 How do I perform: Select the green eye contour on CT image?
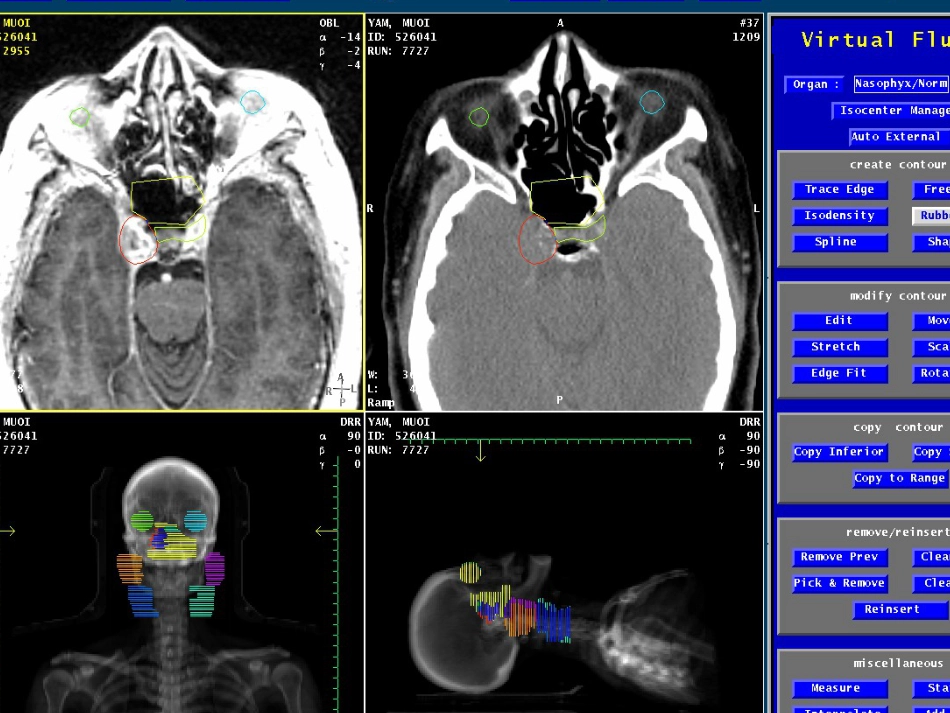click(x=479, y=117)
